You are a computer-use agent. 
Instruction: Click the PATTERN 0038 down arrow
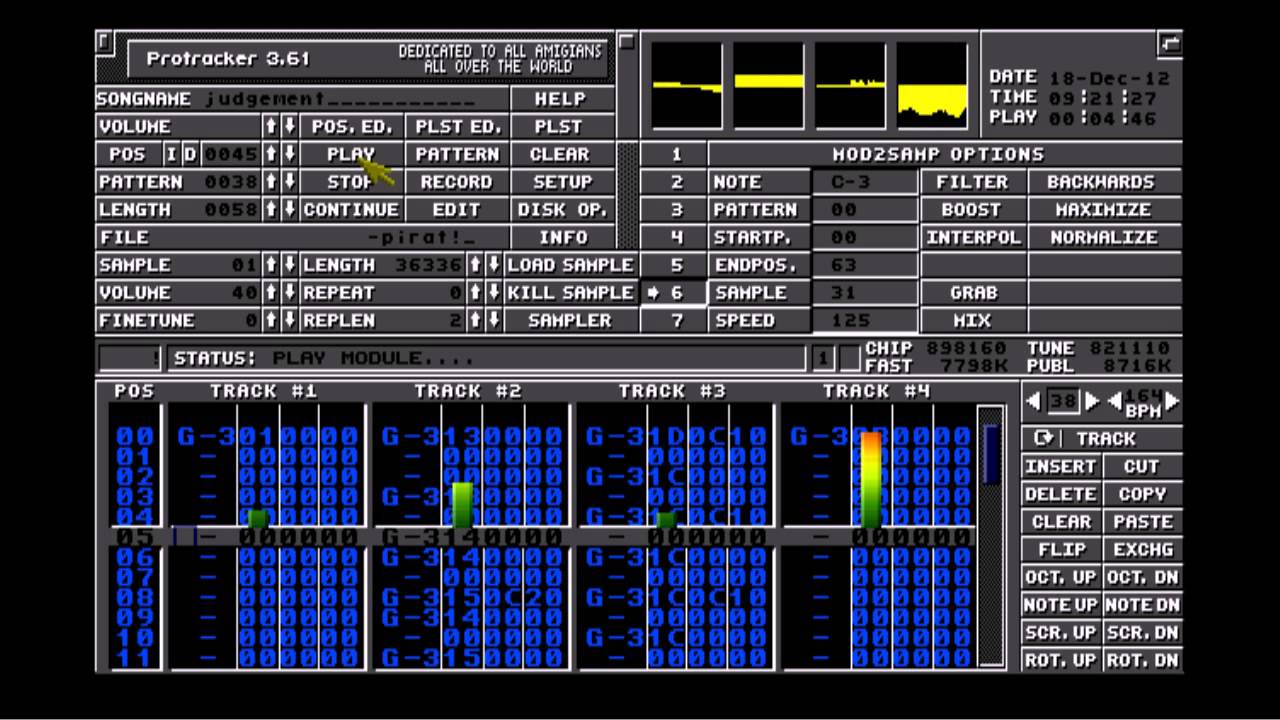click(289, 182)
